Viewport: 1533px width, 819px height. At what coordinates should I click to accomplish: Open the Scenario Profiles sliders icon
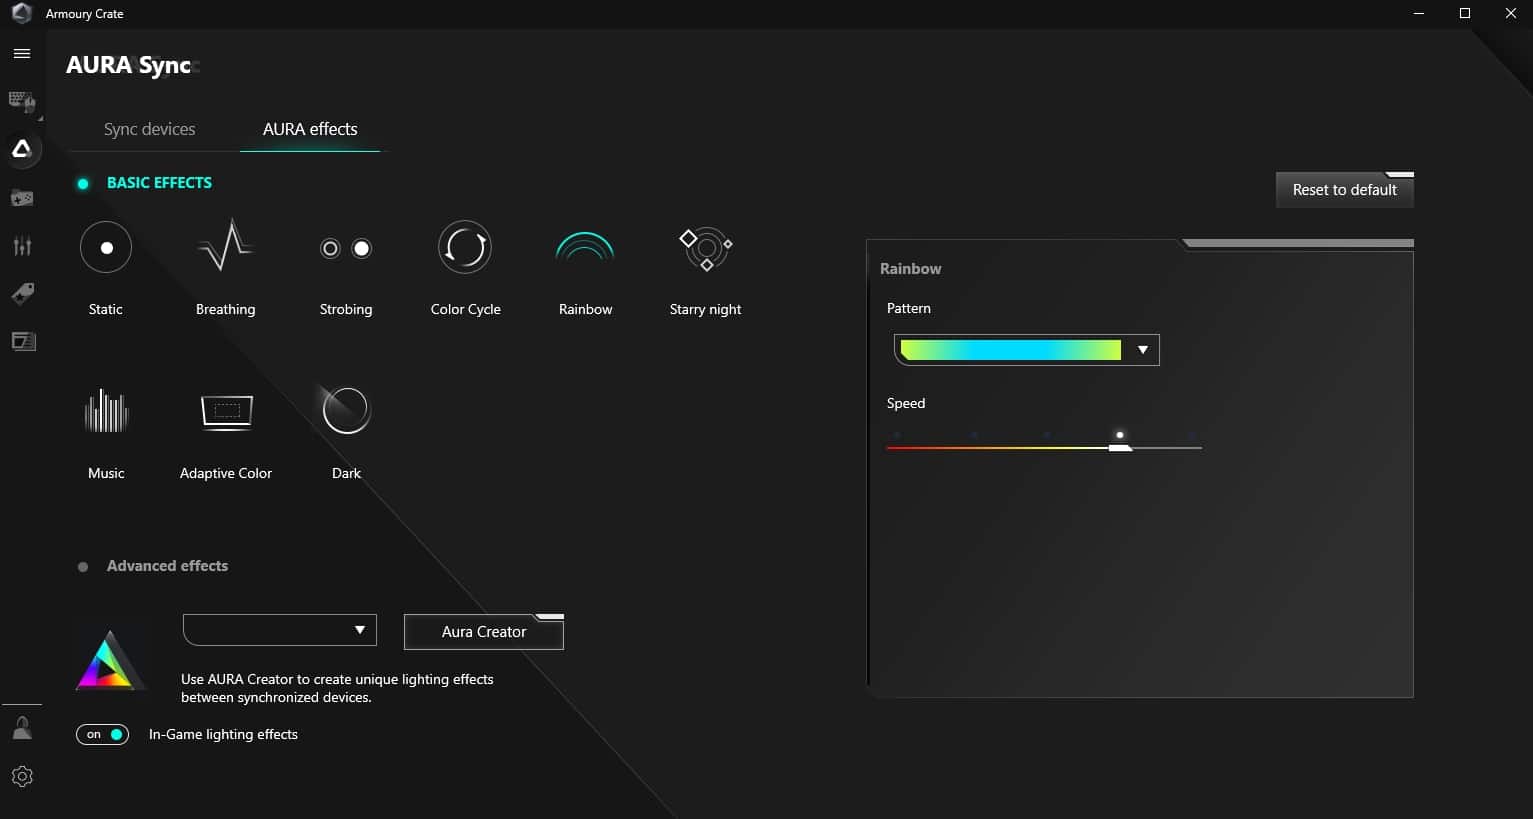22,246
